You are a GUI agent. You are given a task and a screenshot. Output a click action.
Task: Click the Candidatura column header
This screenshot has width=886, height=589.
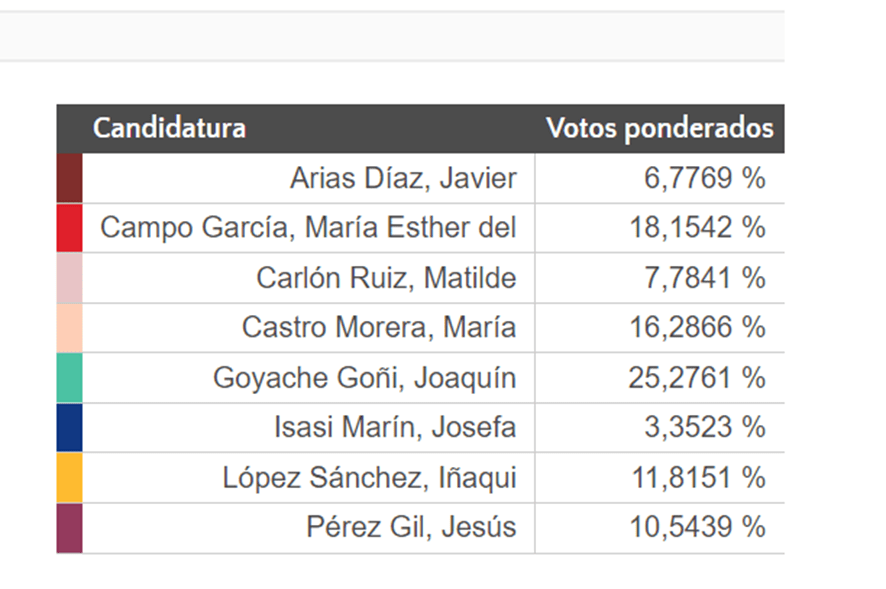click(169, 128)
